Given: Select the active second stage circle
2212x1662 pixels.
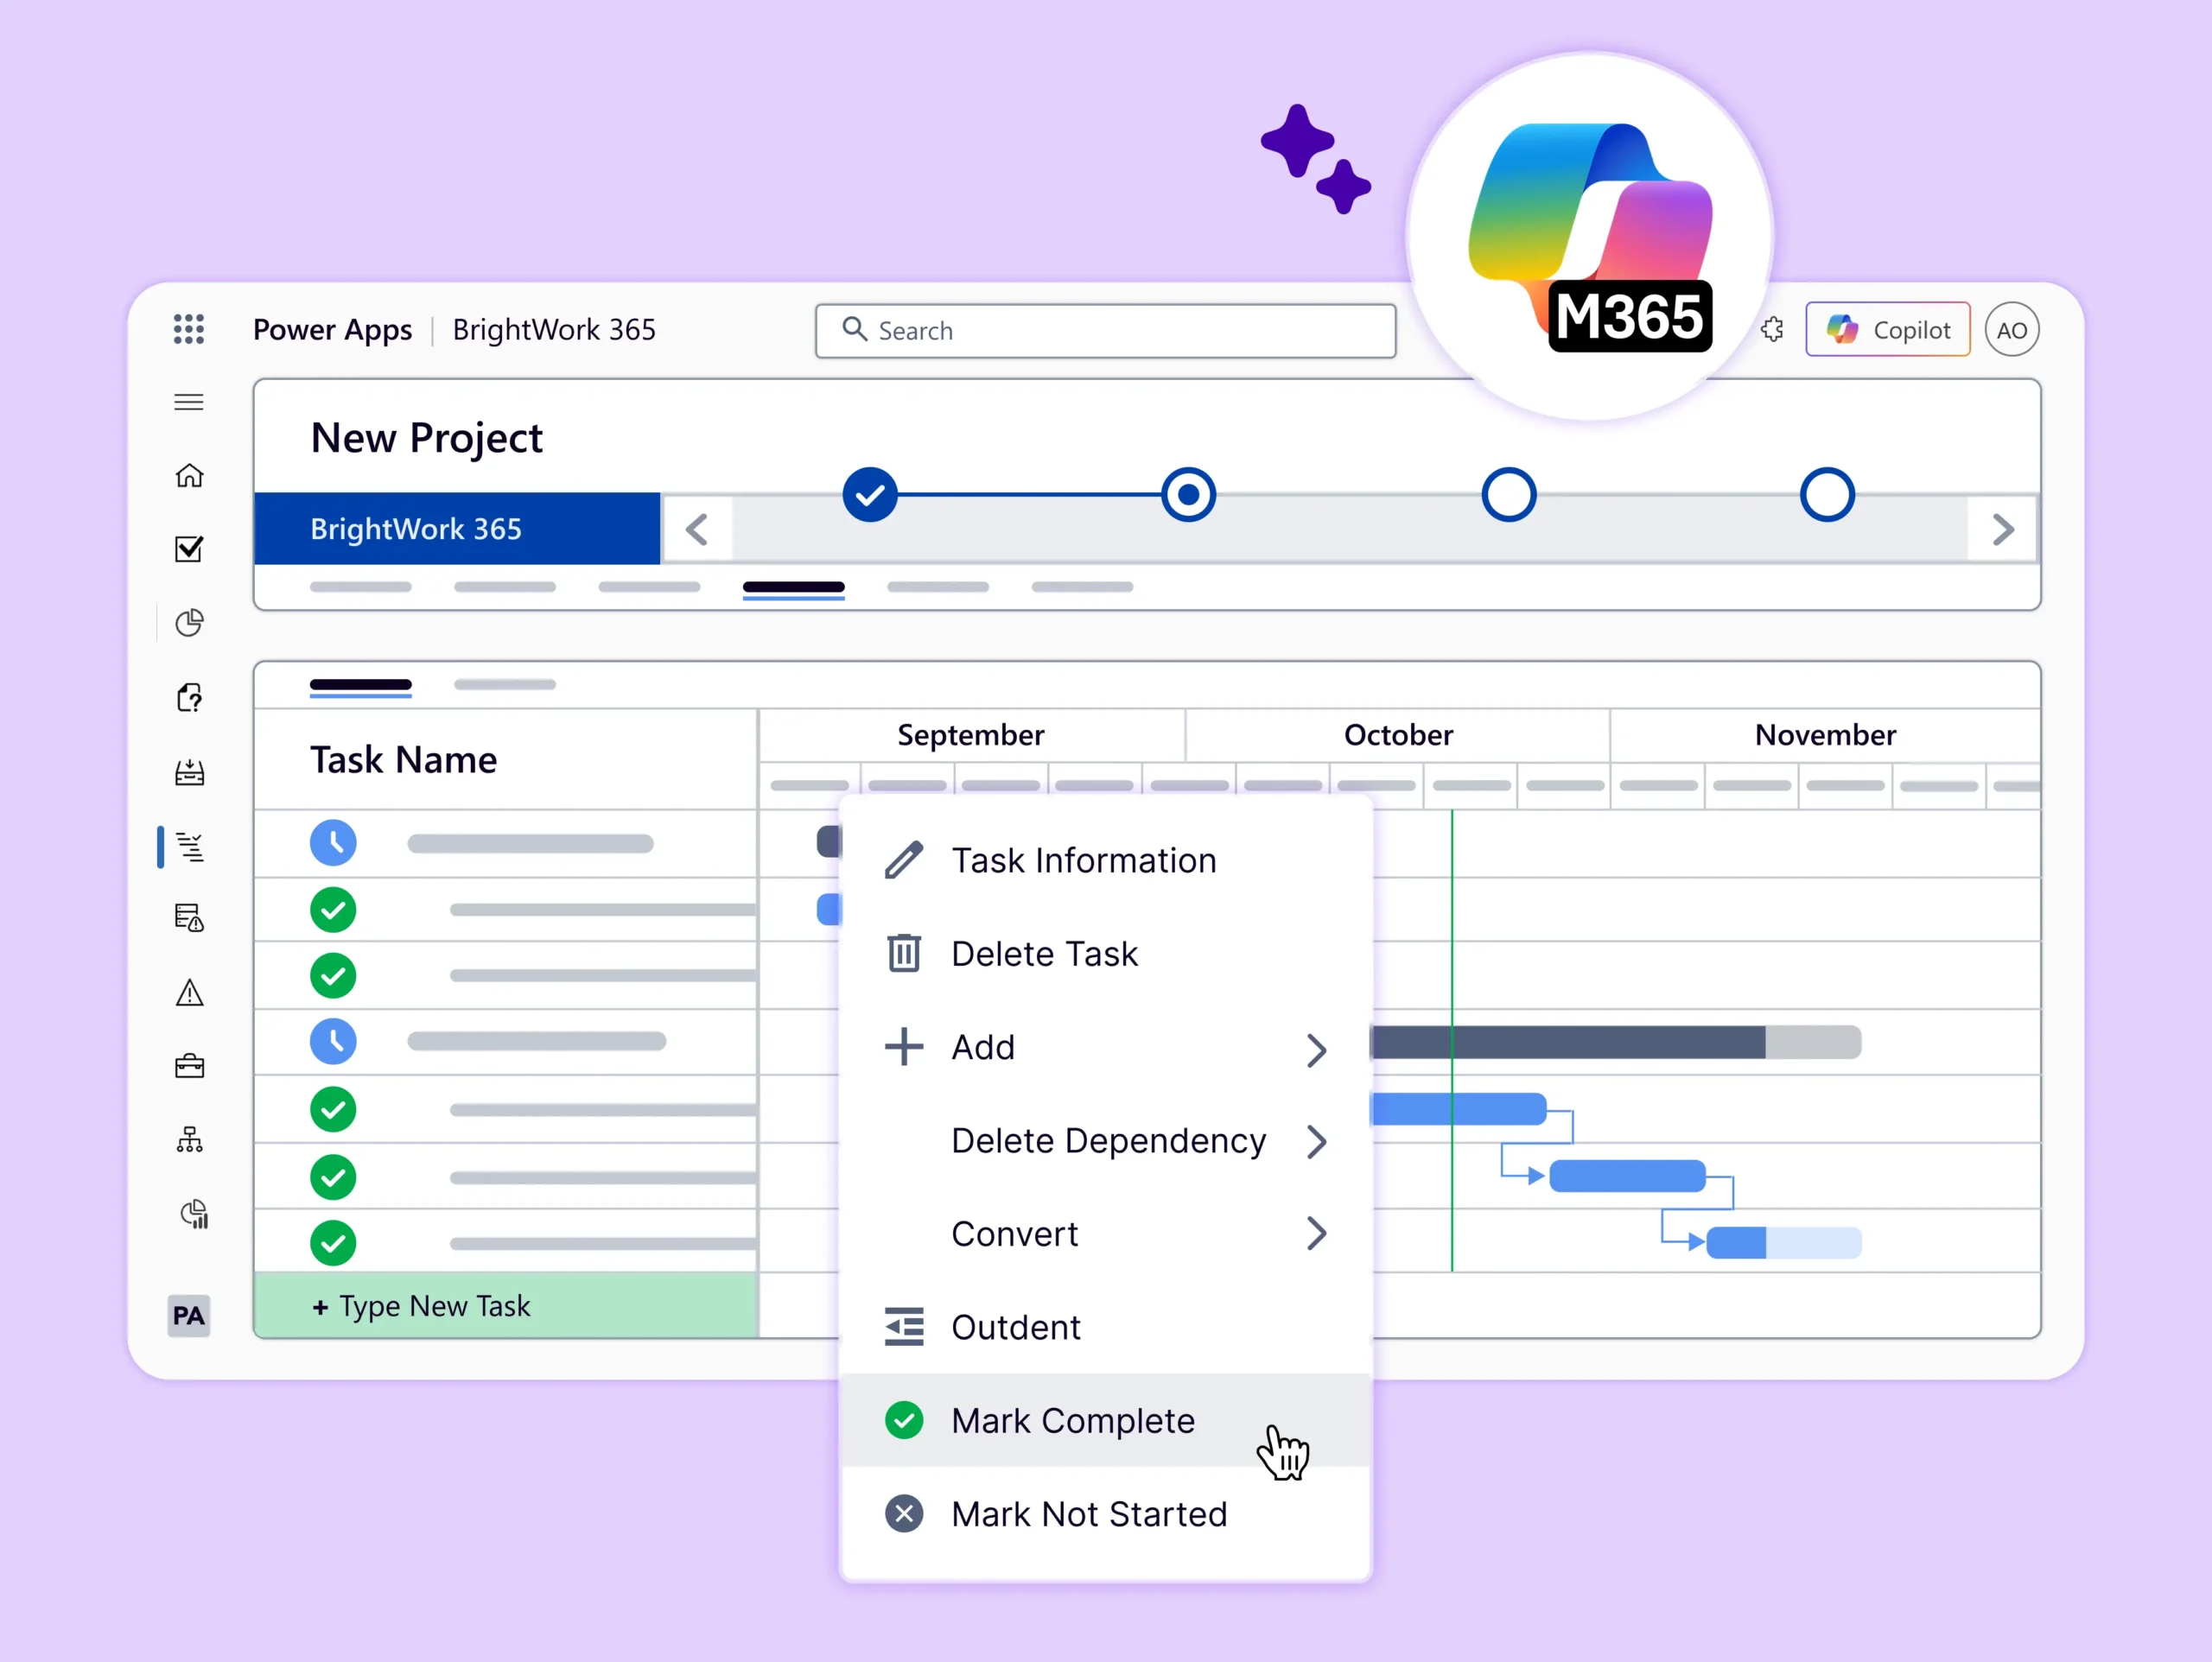Looking at the screenshot, I should coord(1188,494).
